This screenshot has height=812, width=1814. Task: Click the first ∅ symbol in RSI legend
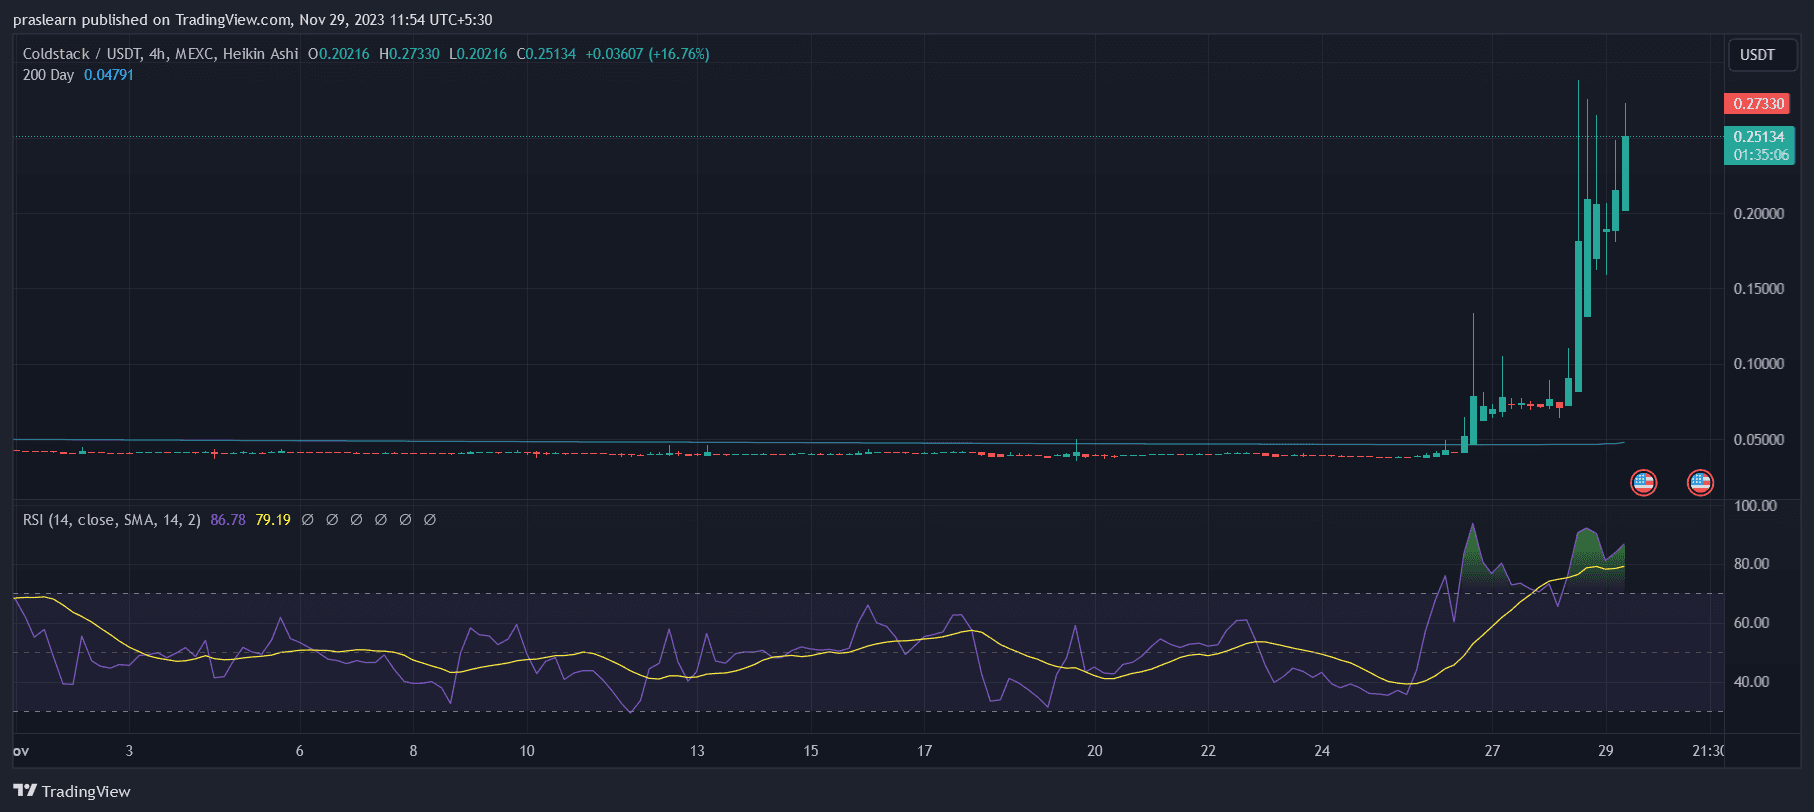[308, 520]
